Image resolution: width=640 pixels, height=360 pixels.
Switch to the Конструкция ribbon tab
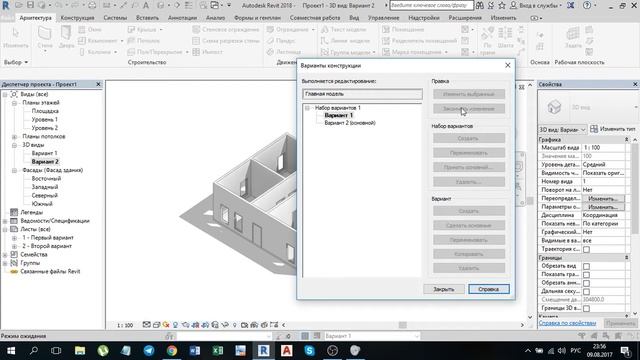[77, 18]
